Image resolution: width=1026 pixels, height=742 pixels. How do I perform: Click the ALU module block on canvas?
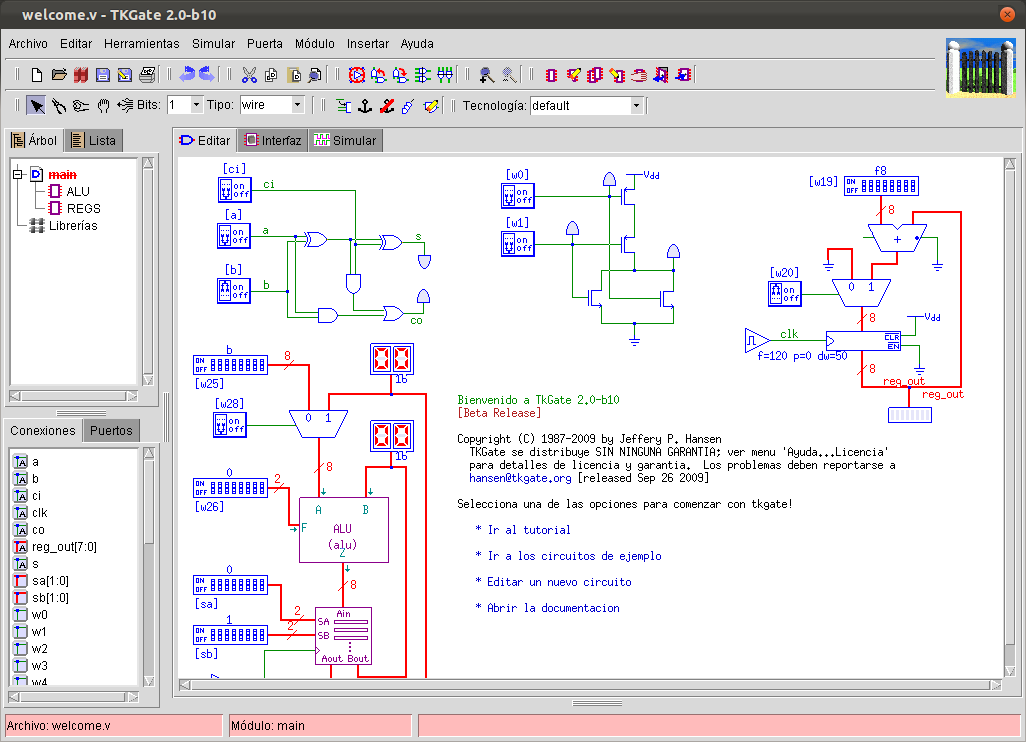click(x=344, y=530)
